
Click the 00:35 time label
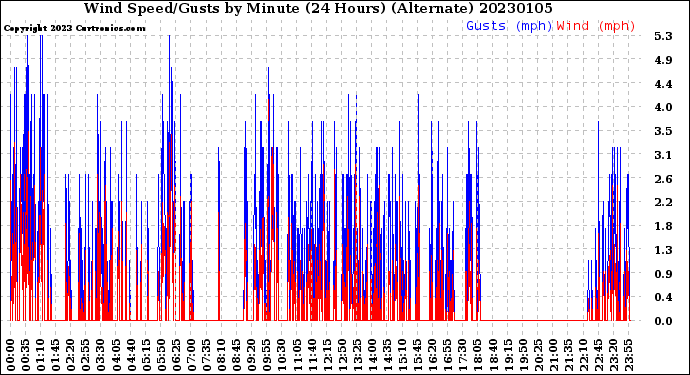26,355
